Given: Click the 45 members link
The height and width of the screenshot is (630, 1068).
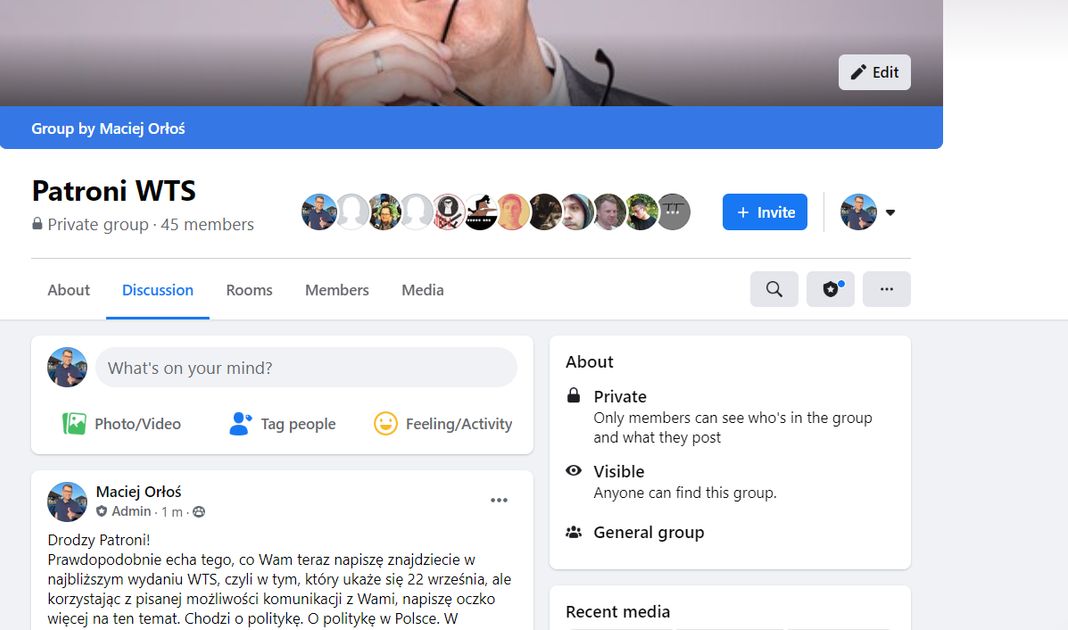Looking at the screenshot, I should (207, 224).
